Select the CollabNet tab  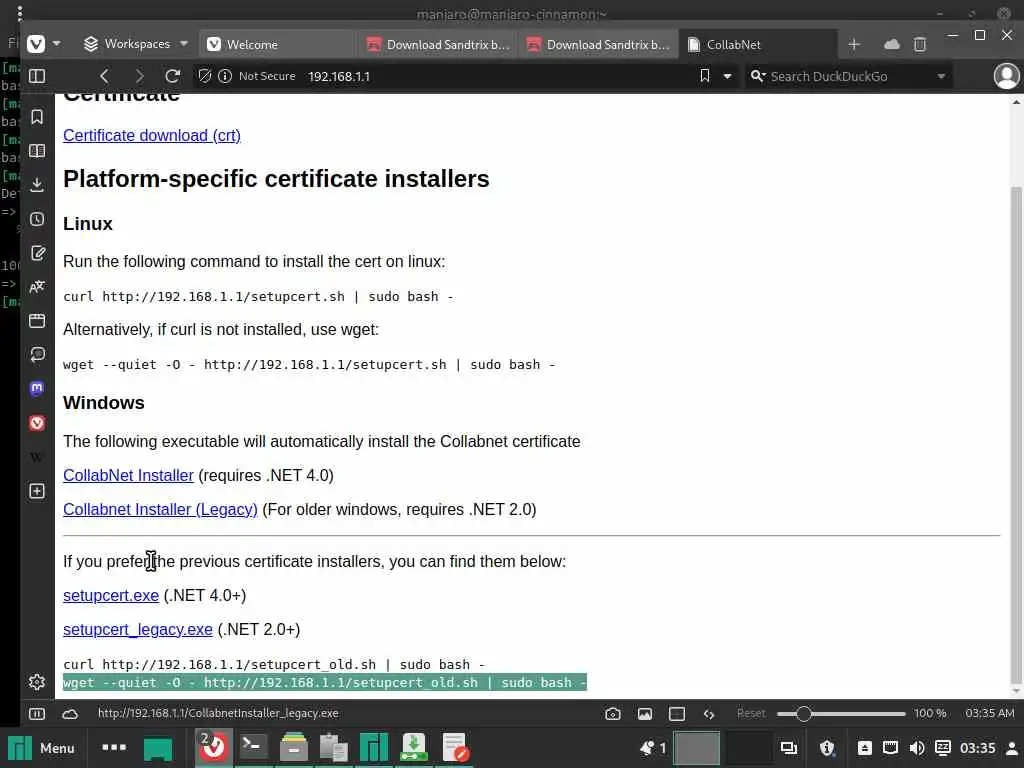pyautogui.click(x=758, y=44)
